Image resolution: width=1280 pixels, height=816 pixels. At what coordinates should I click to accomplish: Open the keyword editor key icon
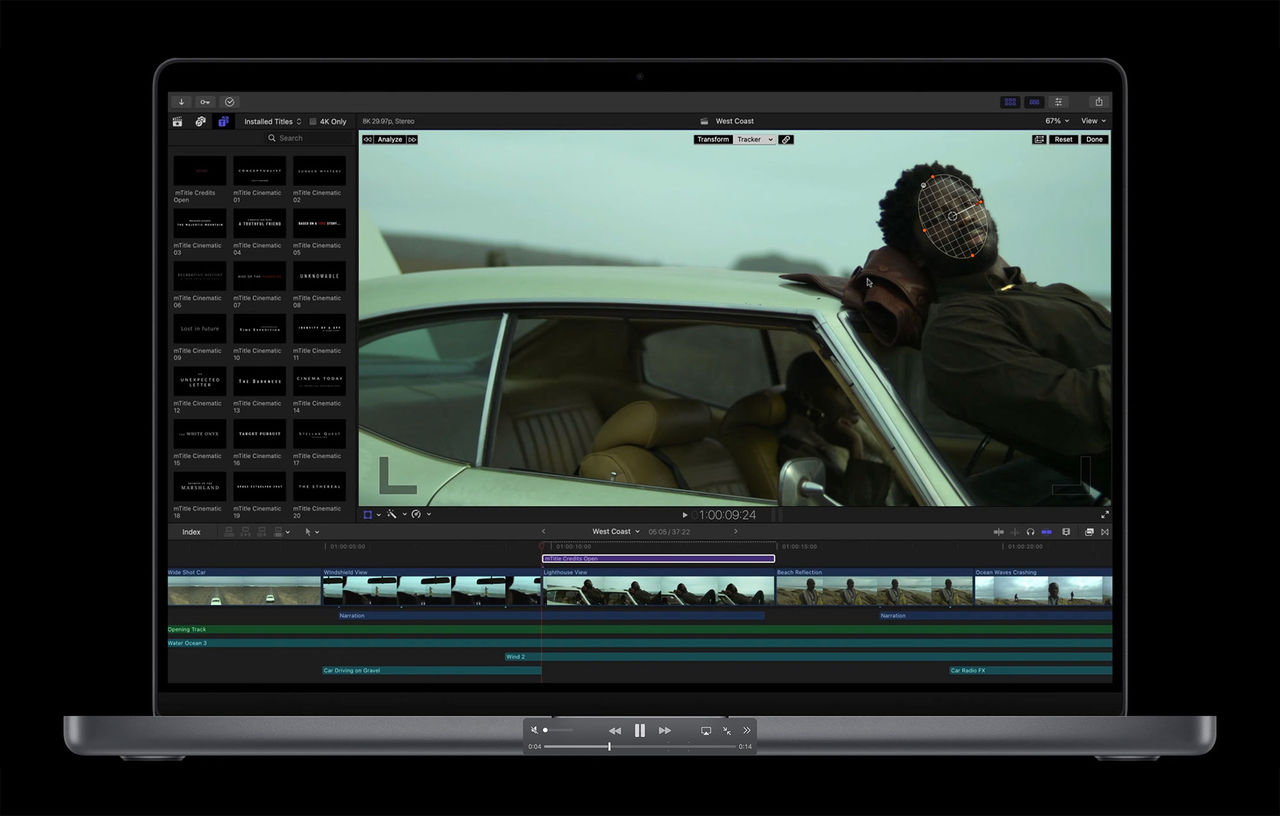point(205,102)
